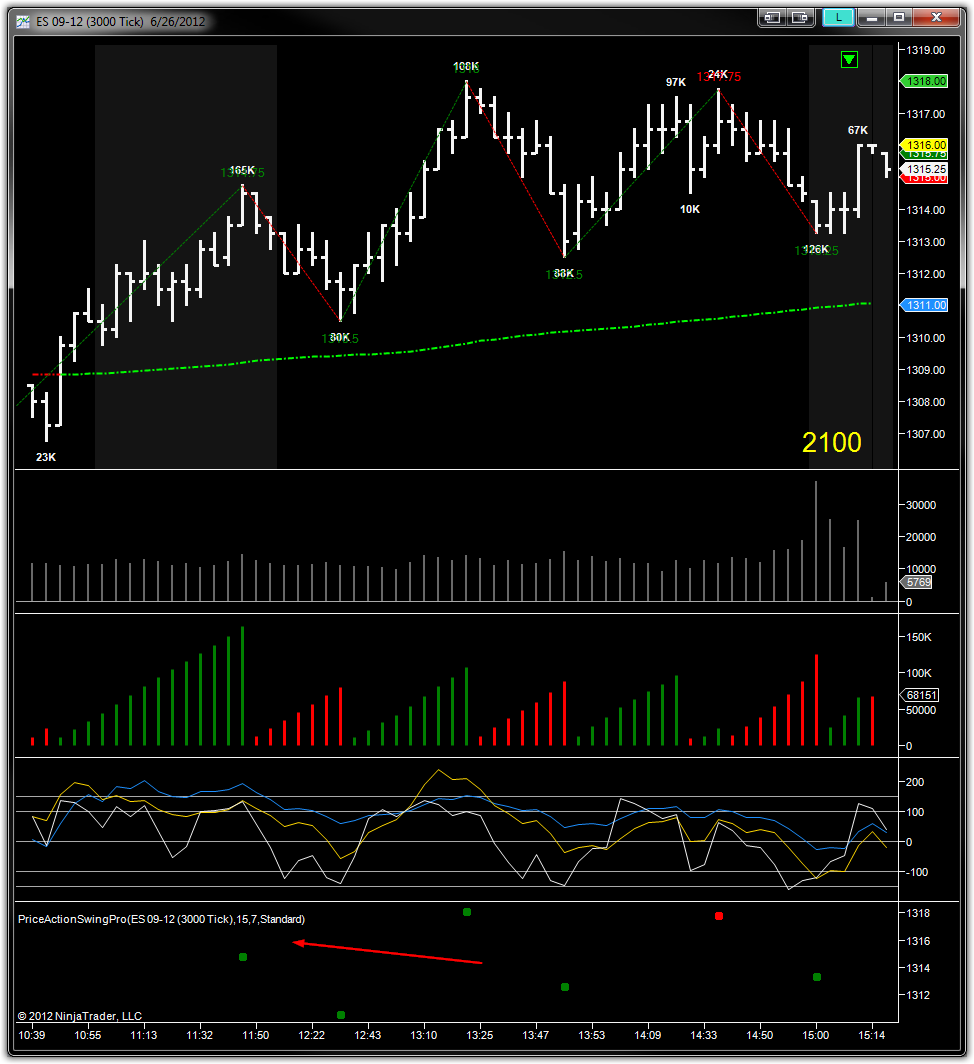Close the ES 09-12 chart window
974x1064 pixels.
936,18
